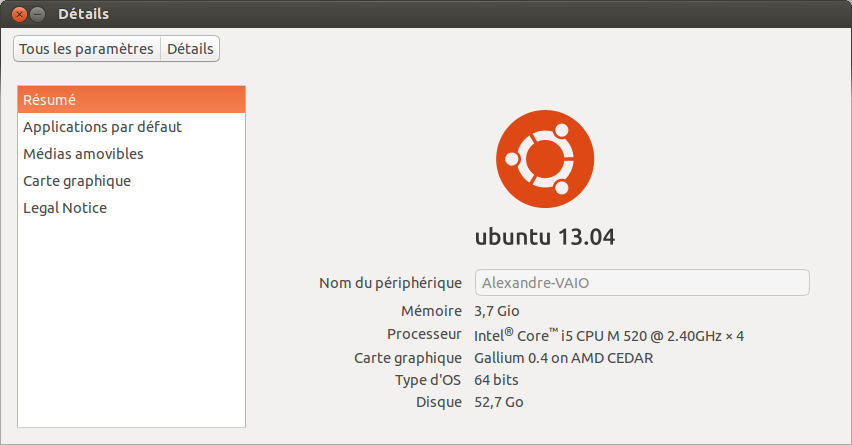This screenshot has height=445, width=852.
Task: Click the Mémoire label
Action: [431, 311]
